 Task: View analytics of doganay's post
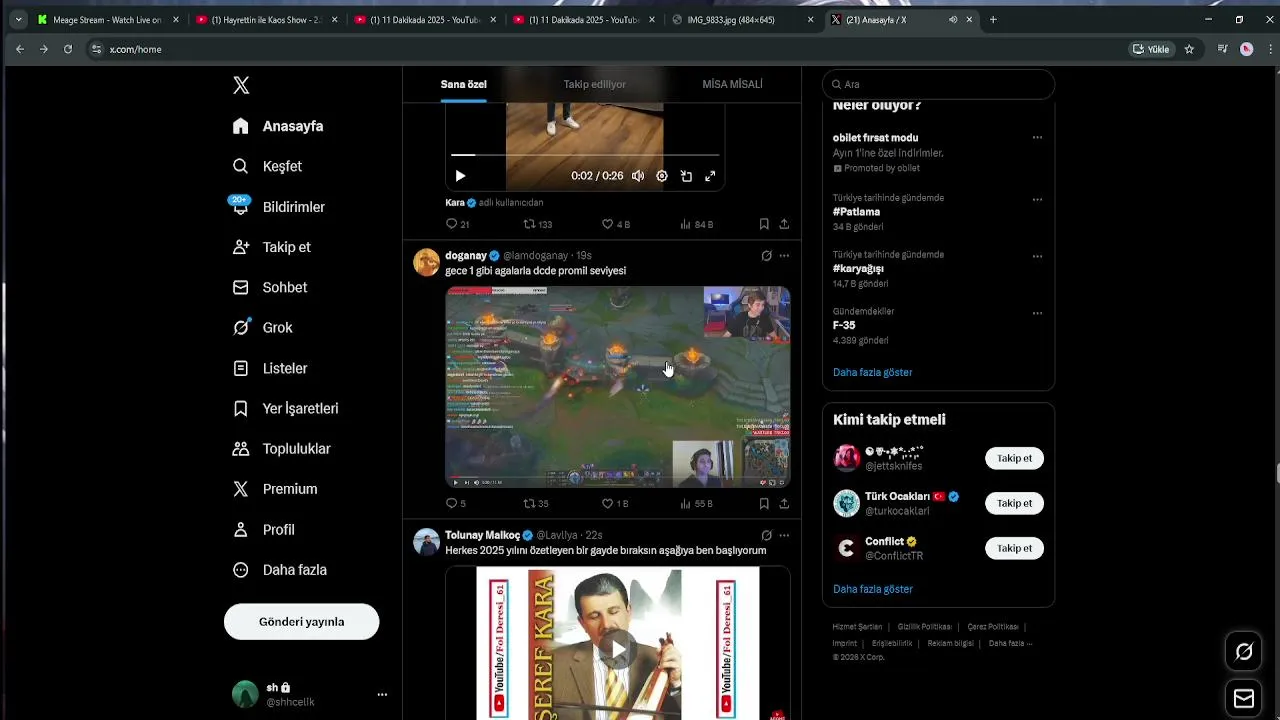[696, 504]
